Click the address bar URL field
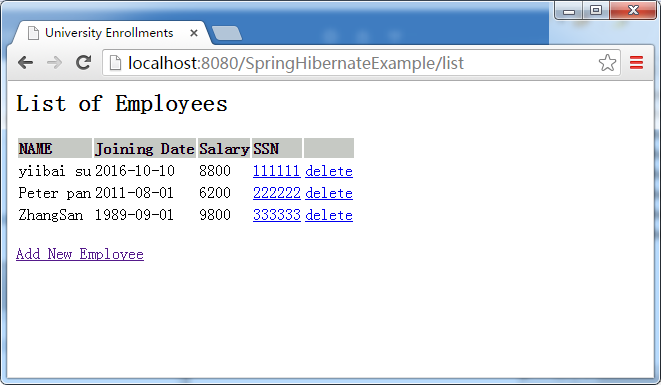This screenshot has width=661, height=385. coord(361,63)
